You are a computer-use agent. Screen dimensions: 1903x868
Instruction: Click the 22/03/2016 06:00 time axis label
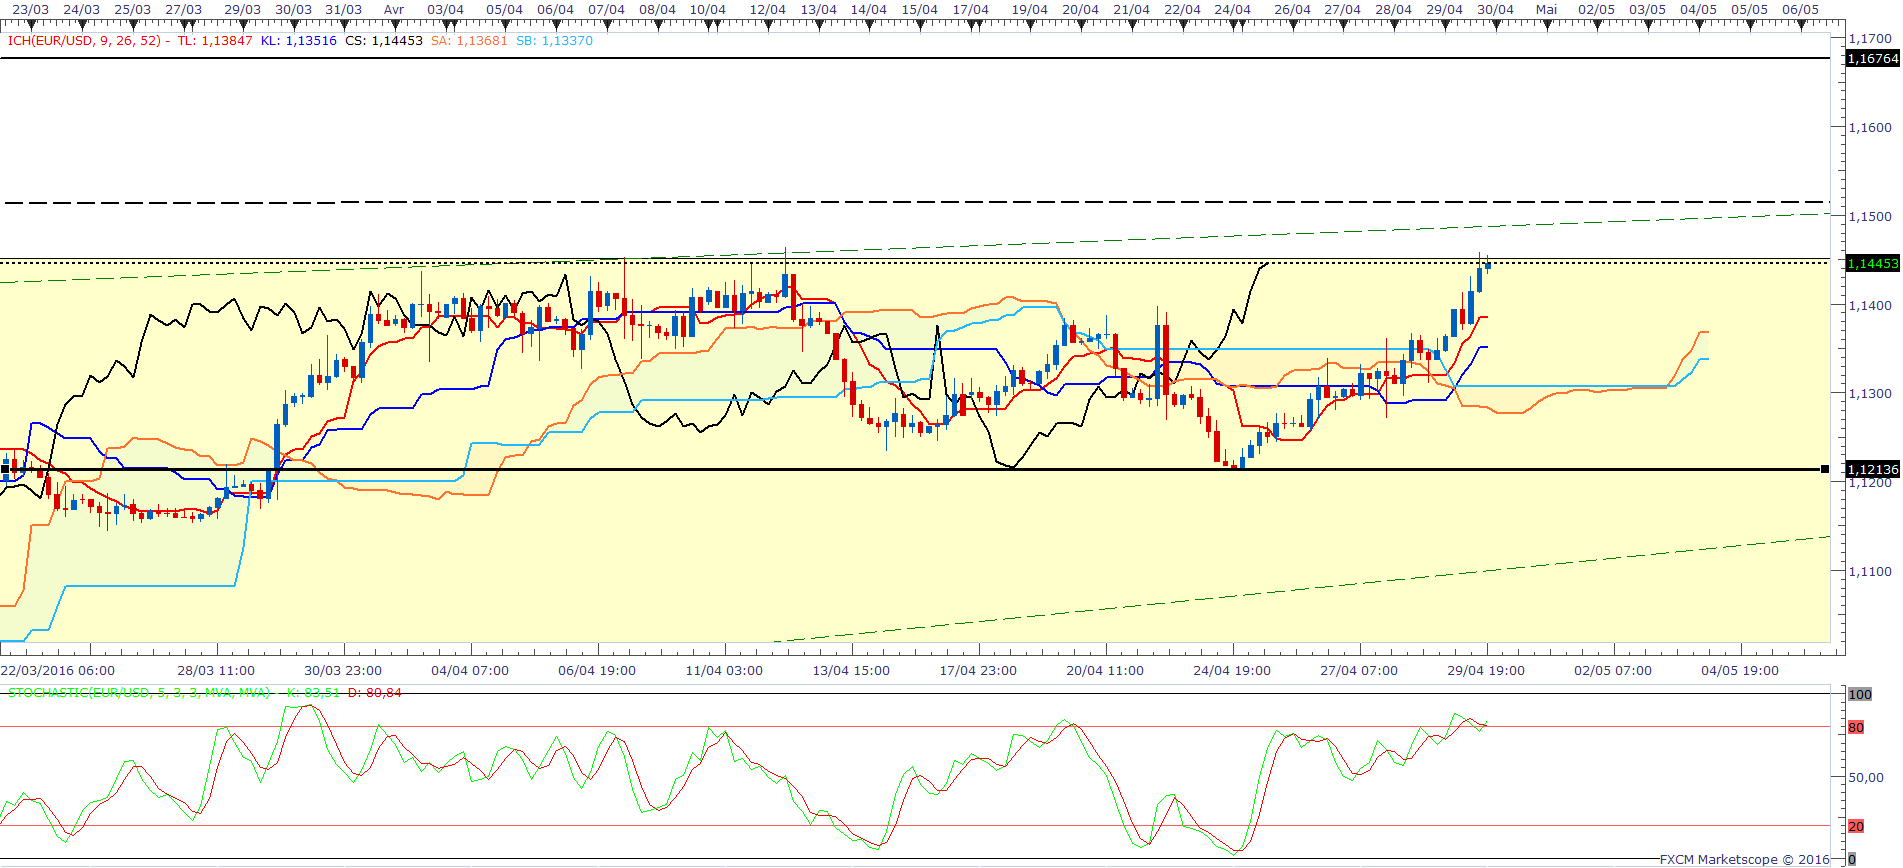[57, 671]
